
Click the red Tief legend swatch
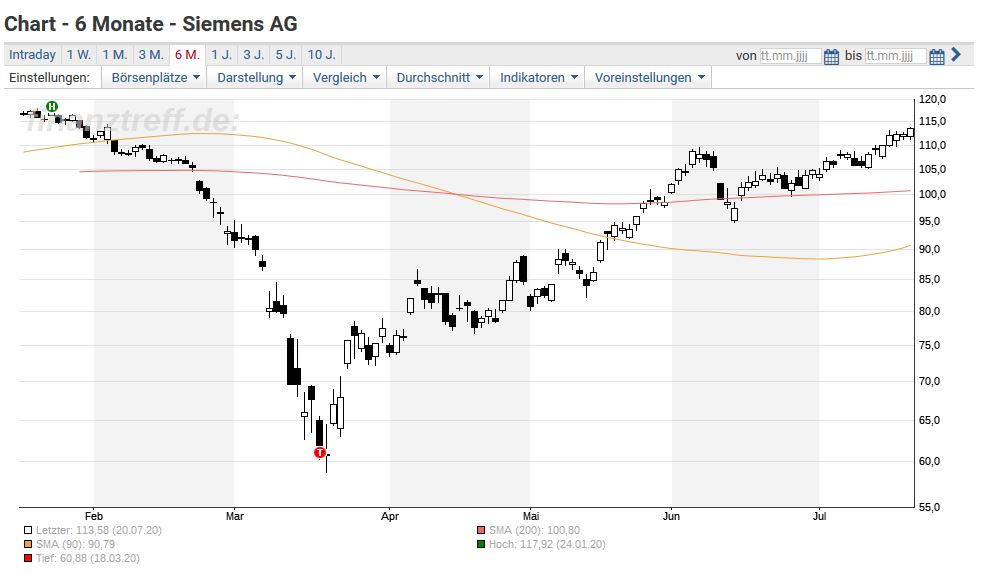[28, 558]
